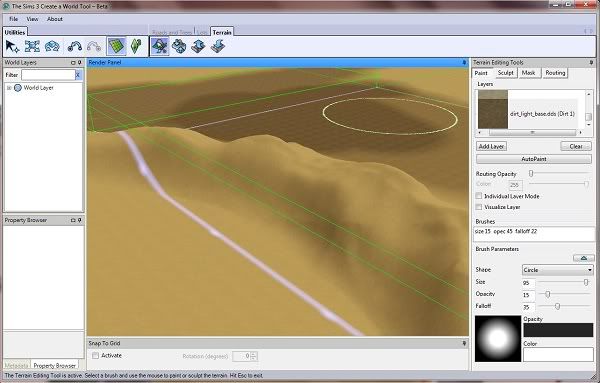This screenshot has height=383, width=600.
Task: Click the World Layers Filter text field
Action: point(48,75)
